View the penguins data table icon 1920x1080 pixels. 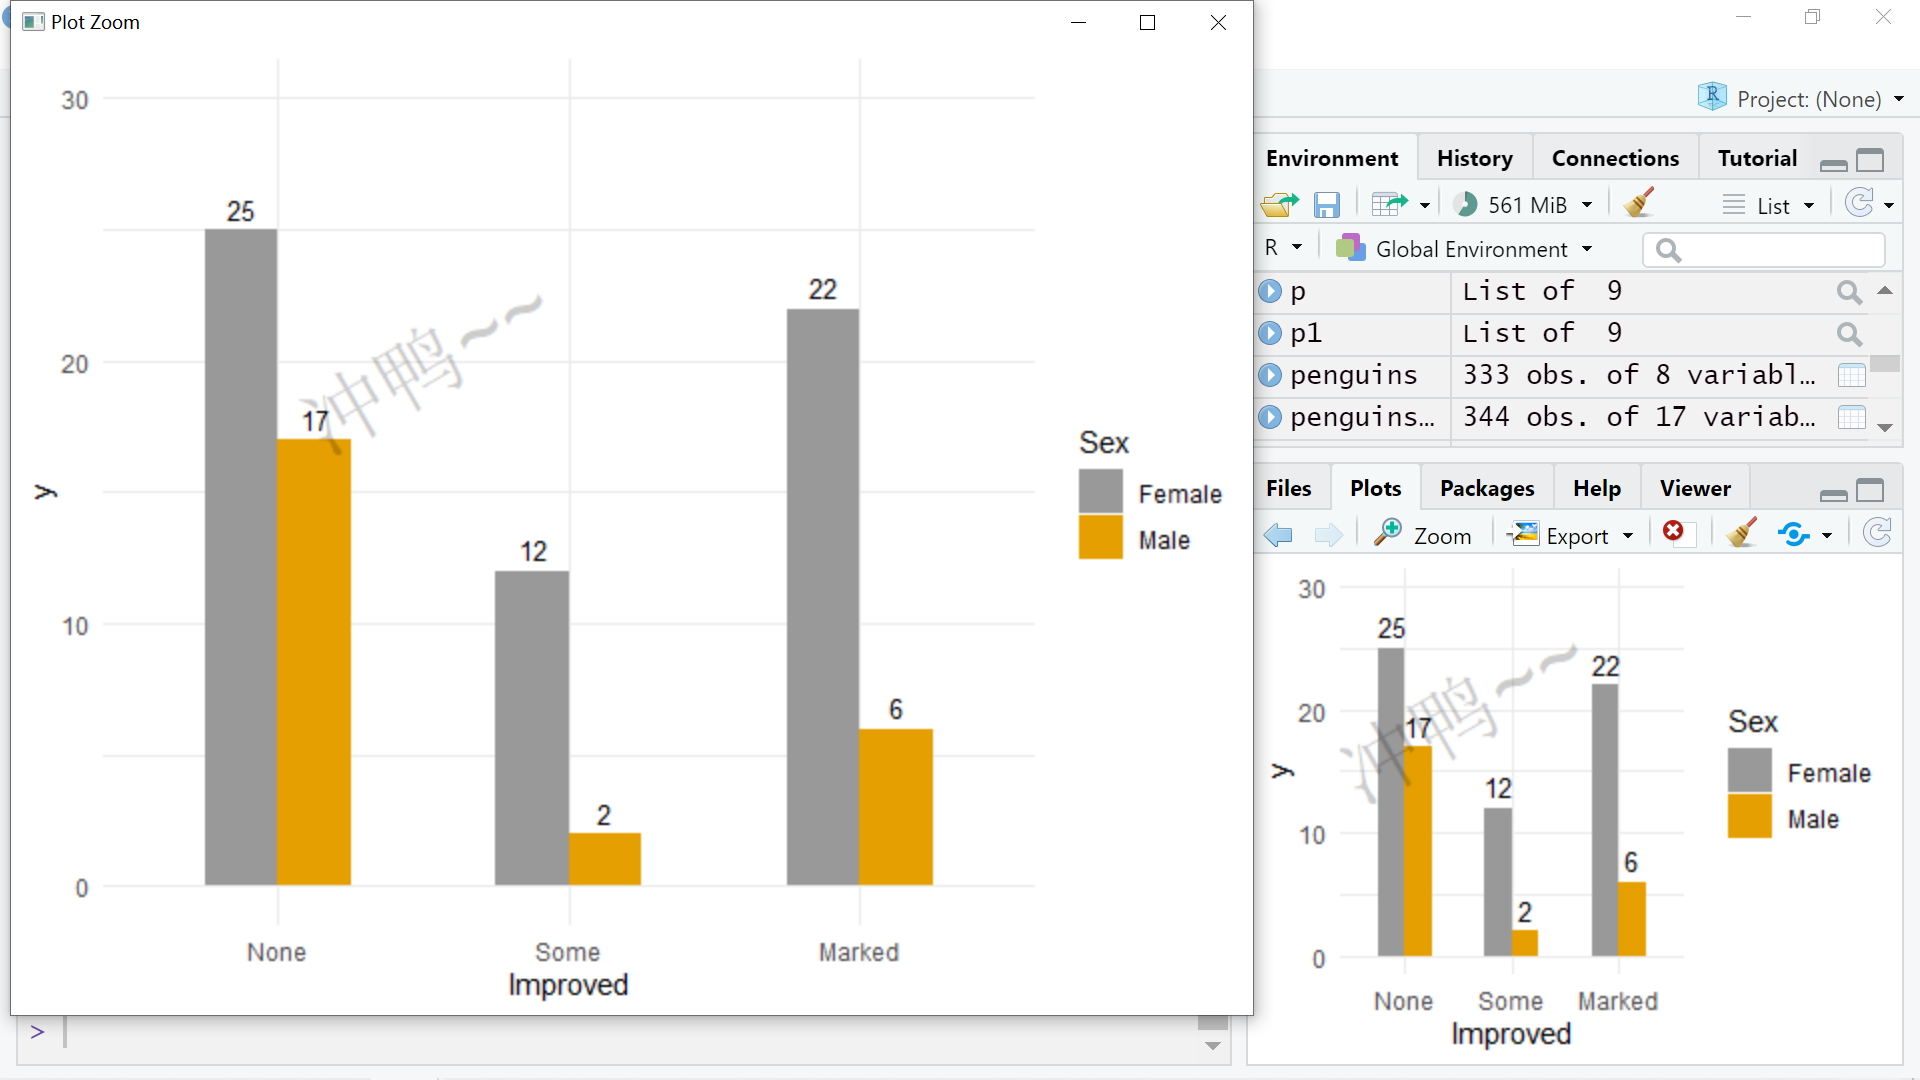1851,375
